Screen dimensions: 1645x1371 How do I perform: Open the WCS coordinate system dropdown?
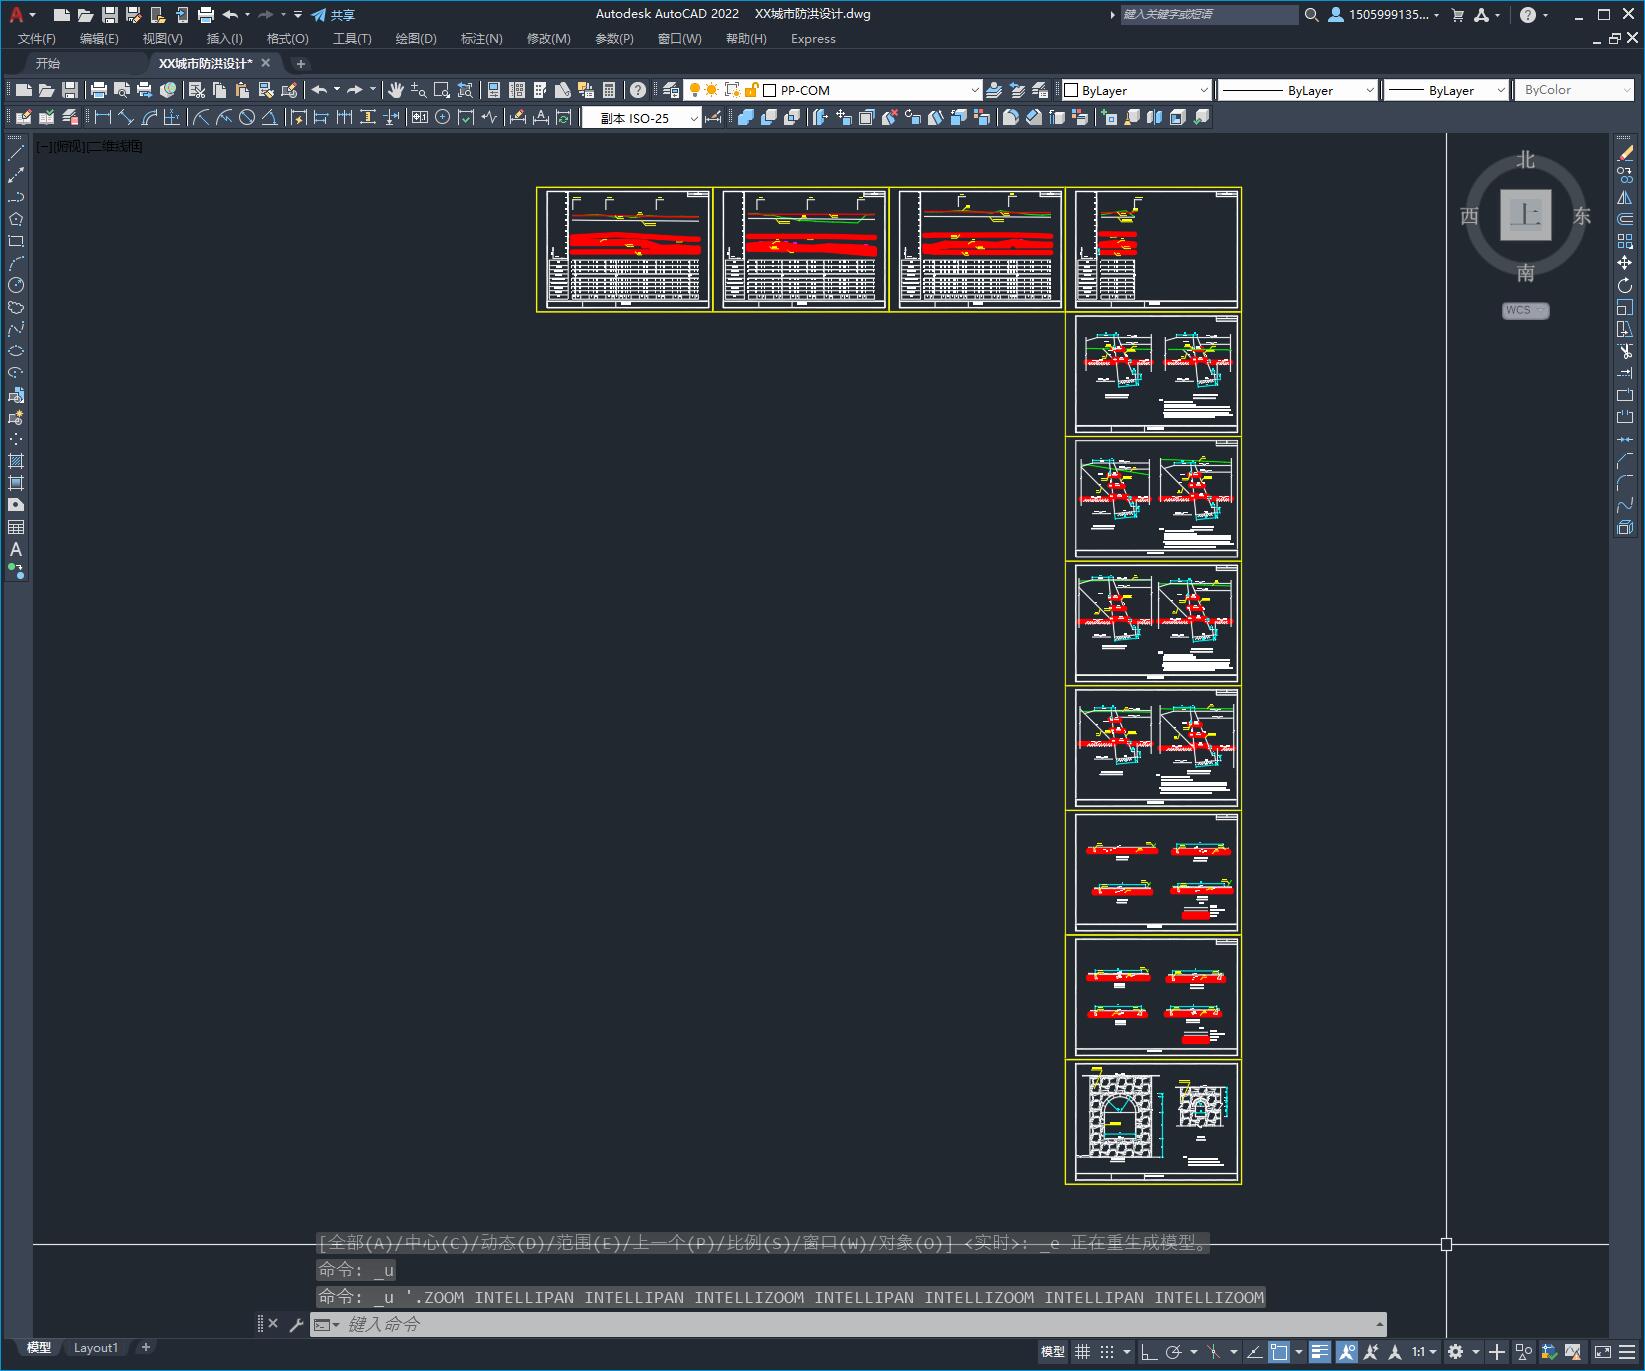pyautogui.click(x=1525, y=310)
